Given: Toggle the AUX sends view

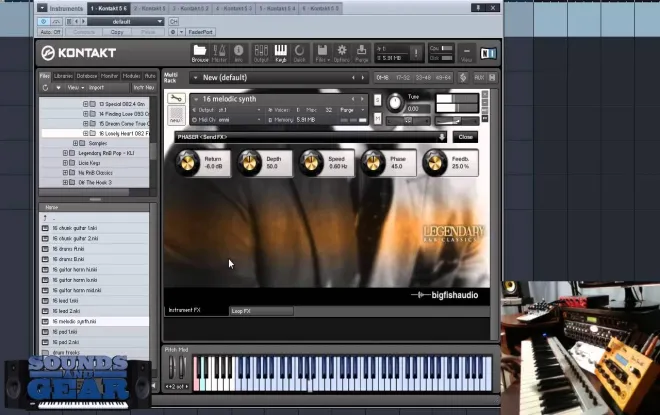Looking at the screenshot, I should (x=479, y=77).
